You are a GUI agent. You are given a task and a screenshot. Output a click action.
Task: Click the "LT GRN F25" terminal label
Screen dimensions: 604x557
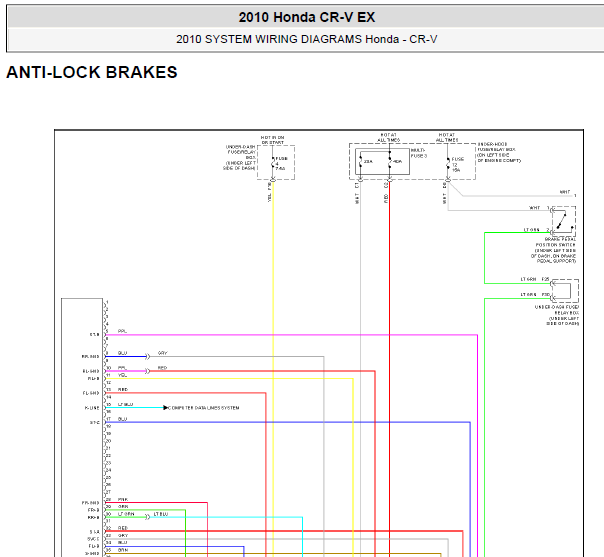tap(535, 279)
